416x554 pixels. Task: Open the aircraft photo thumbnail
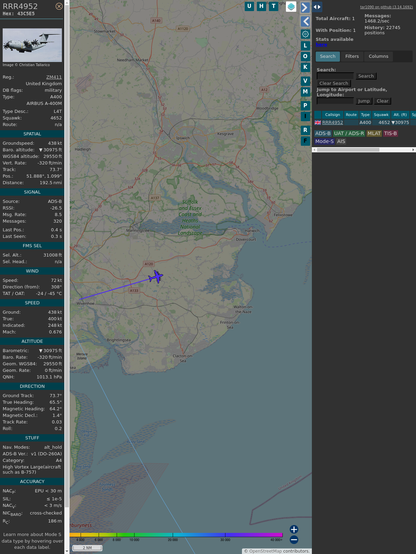pos(32,45)
